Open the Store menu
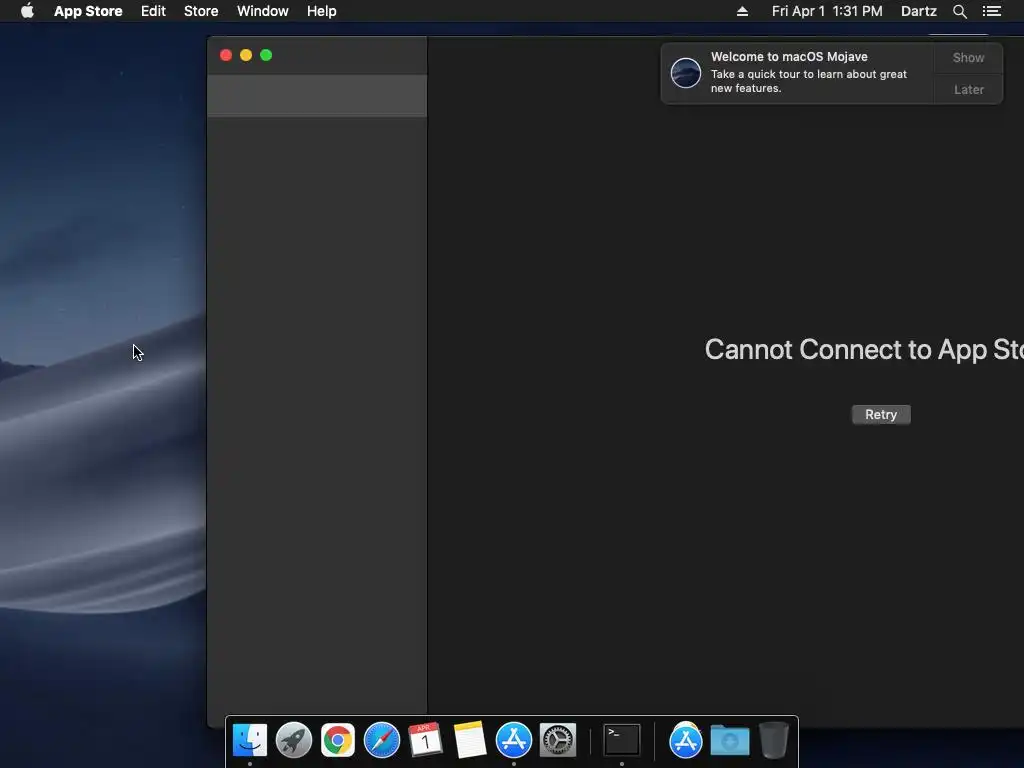 201,11
